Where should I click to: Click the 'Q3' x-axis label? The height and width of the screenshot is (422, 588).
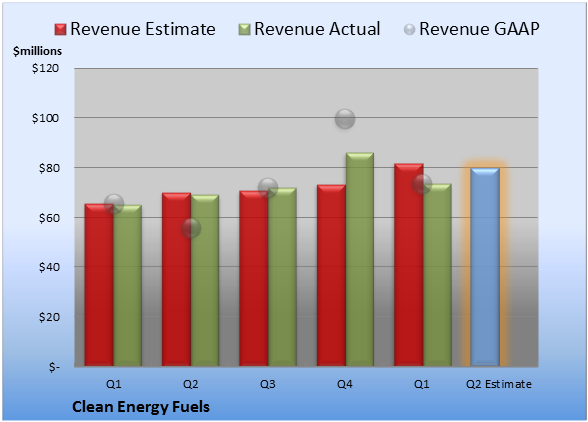click(268, 384)
